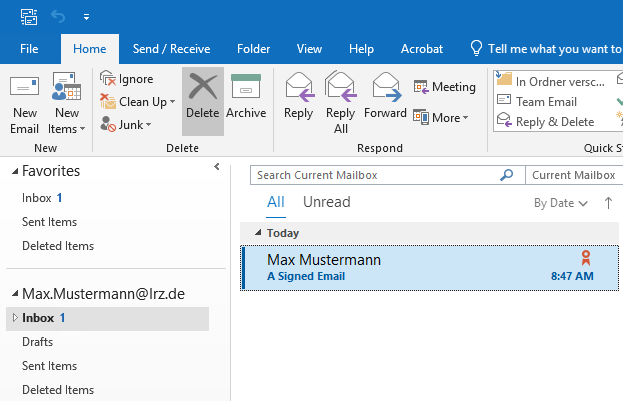
Task: Run the In Ordner versc... quick step
Action: click(551, 81)
